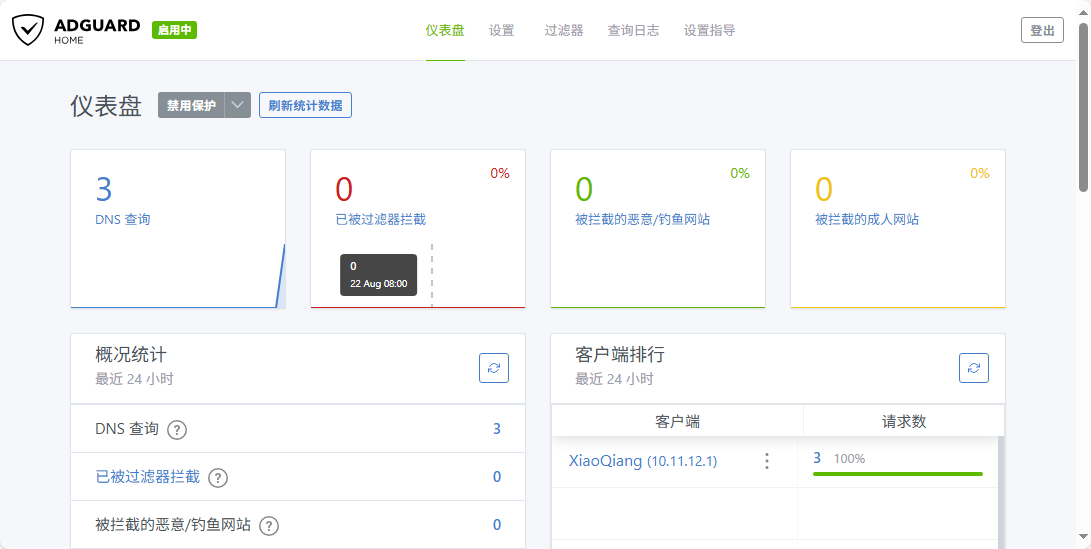Image resolution: width=1091 pixels, height=549 pixels.
Task: Click 刷新统计数据 button
Action: coord(305,105)
